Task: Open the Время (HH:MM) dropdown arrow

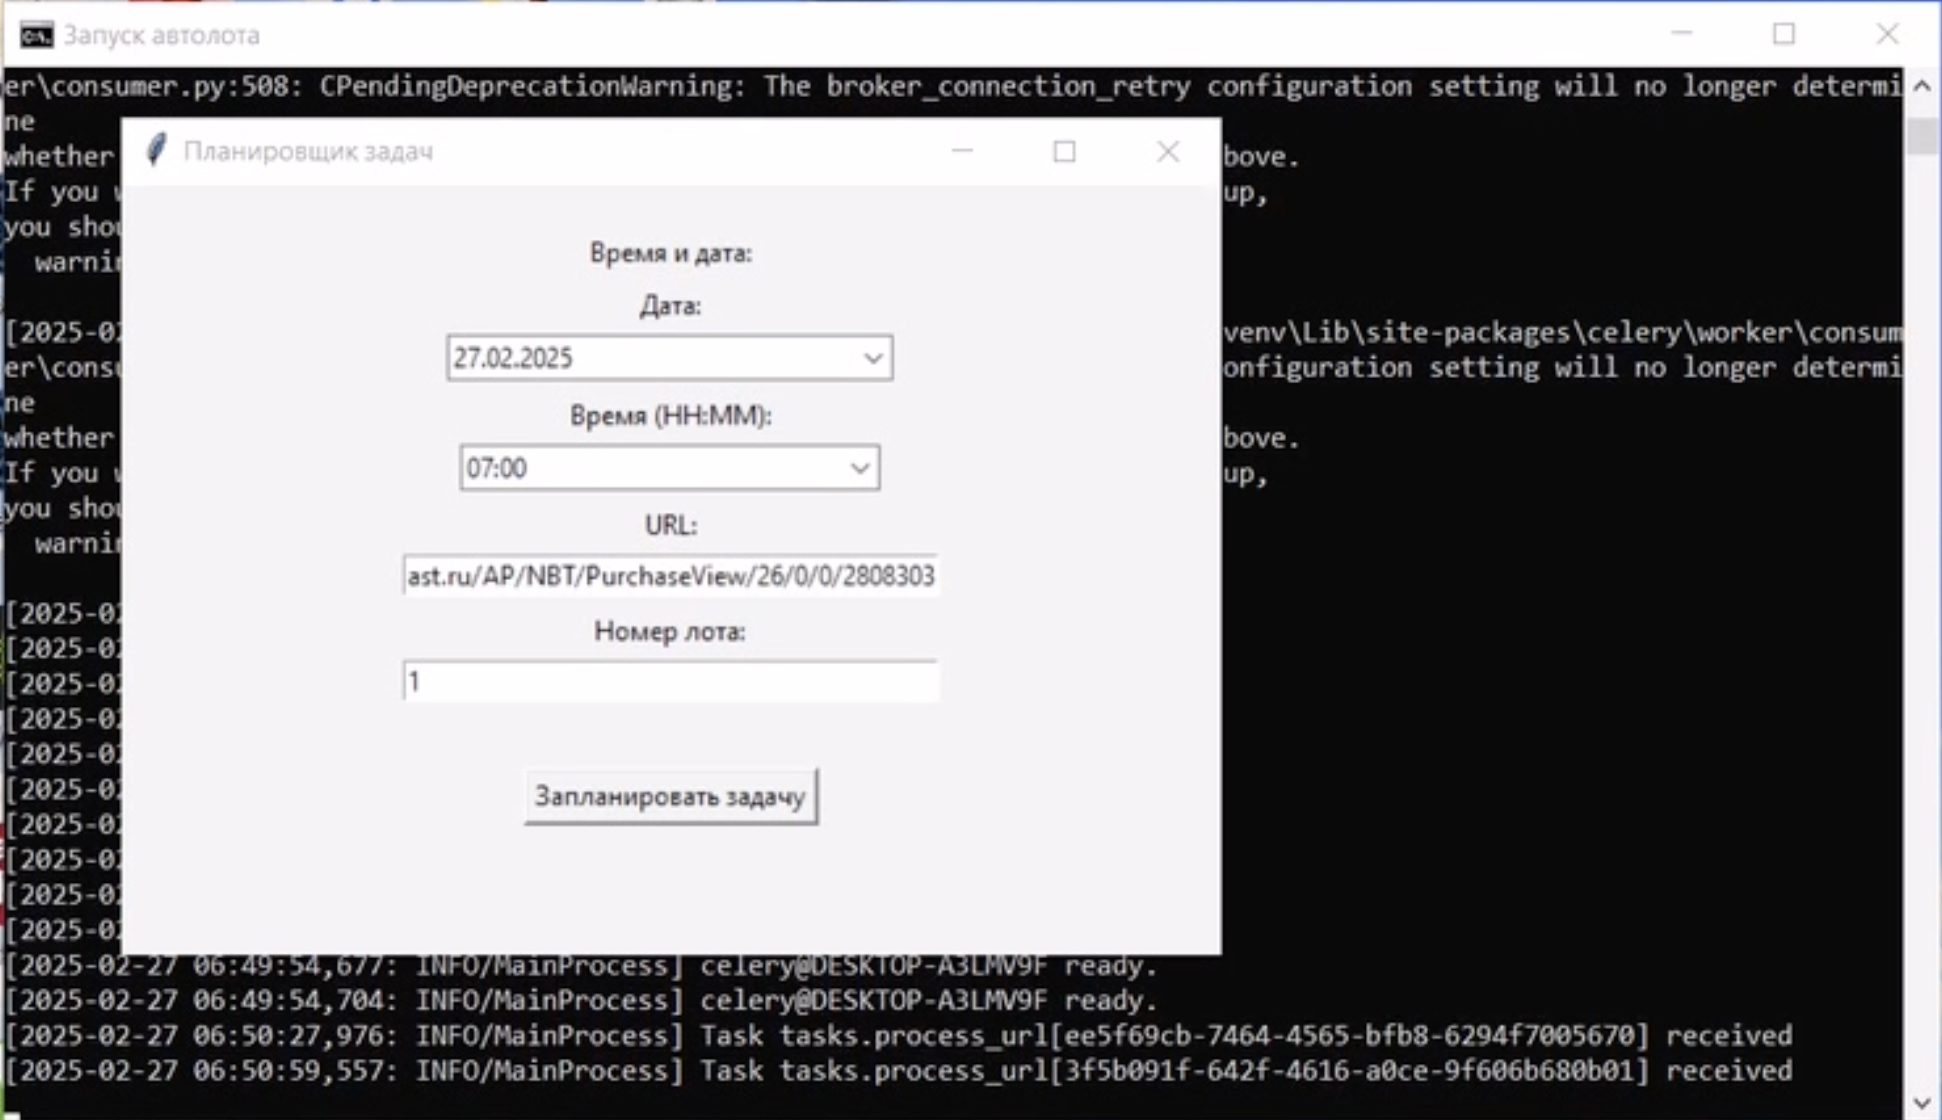Action: point(859,468)
